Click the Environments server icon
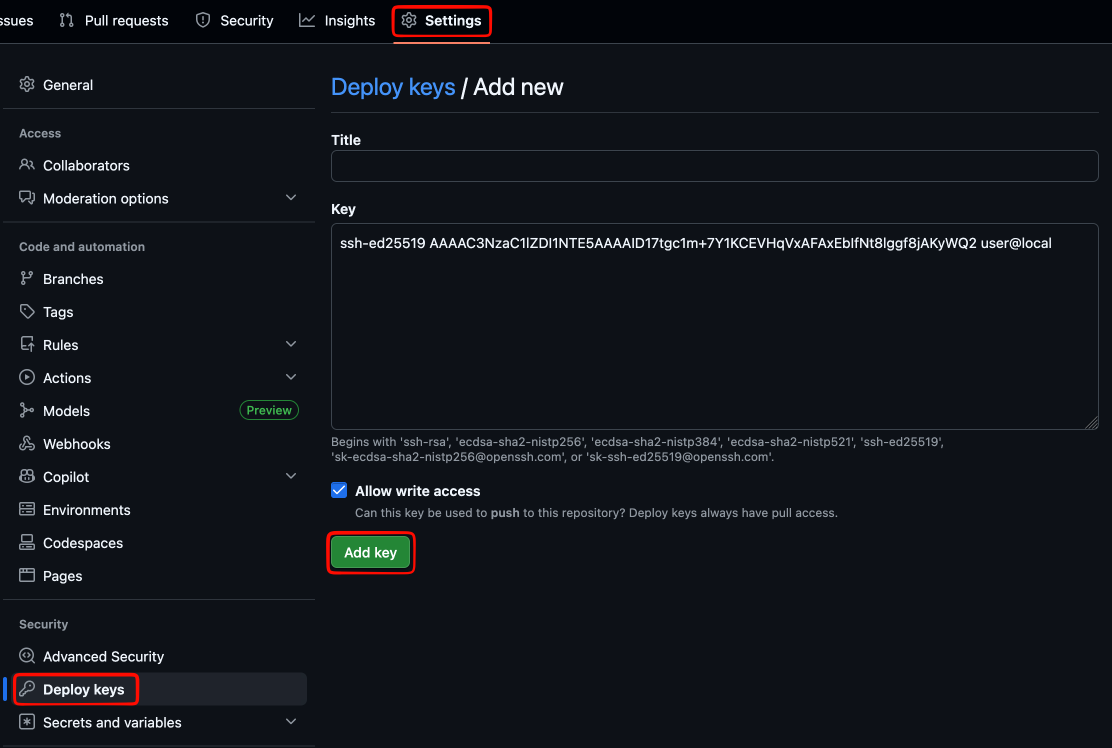 pyautogui.click(x=27, y=510)
